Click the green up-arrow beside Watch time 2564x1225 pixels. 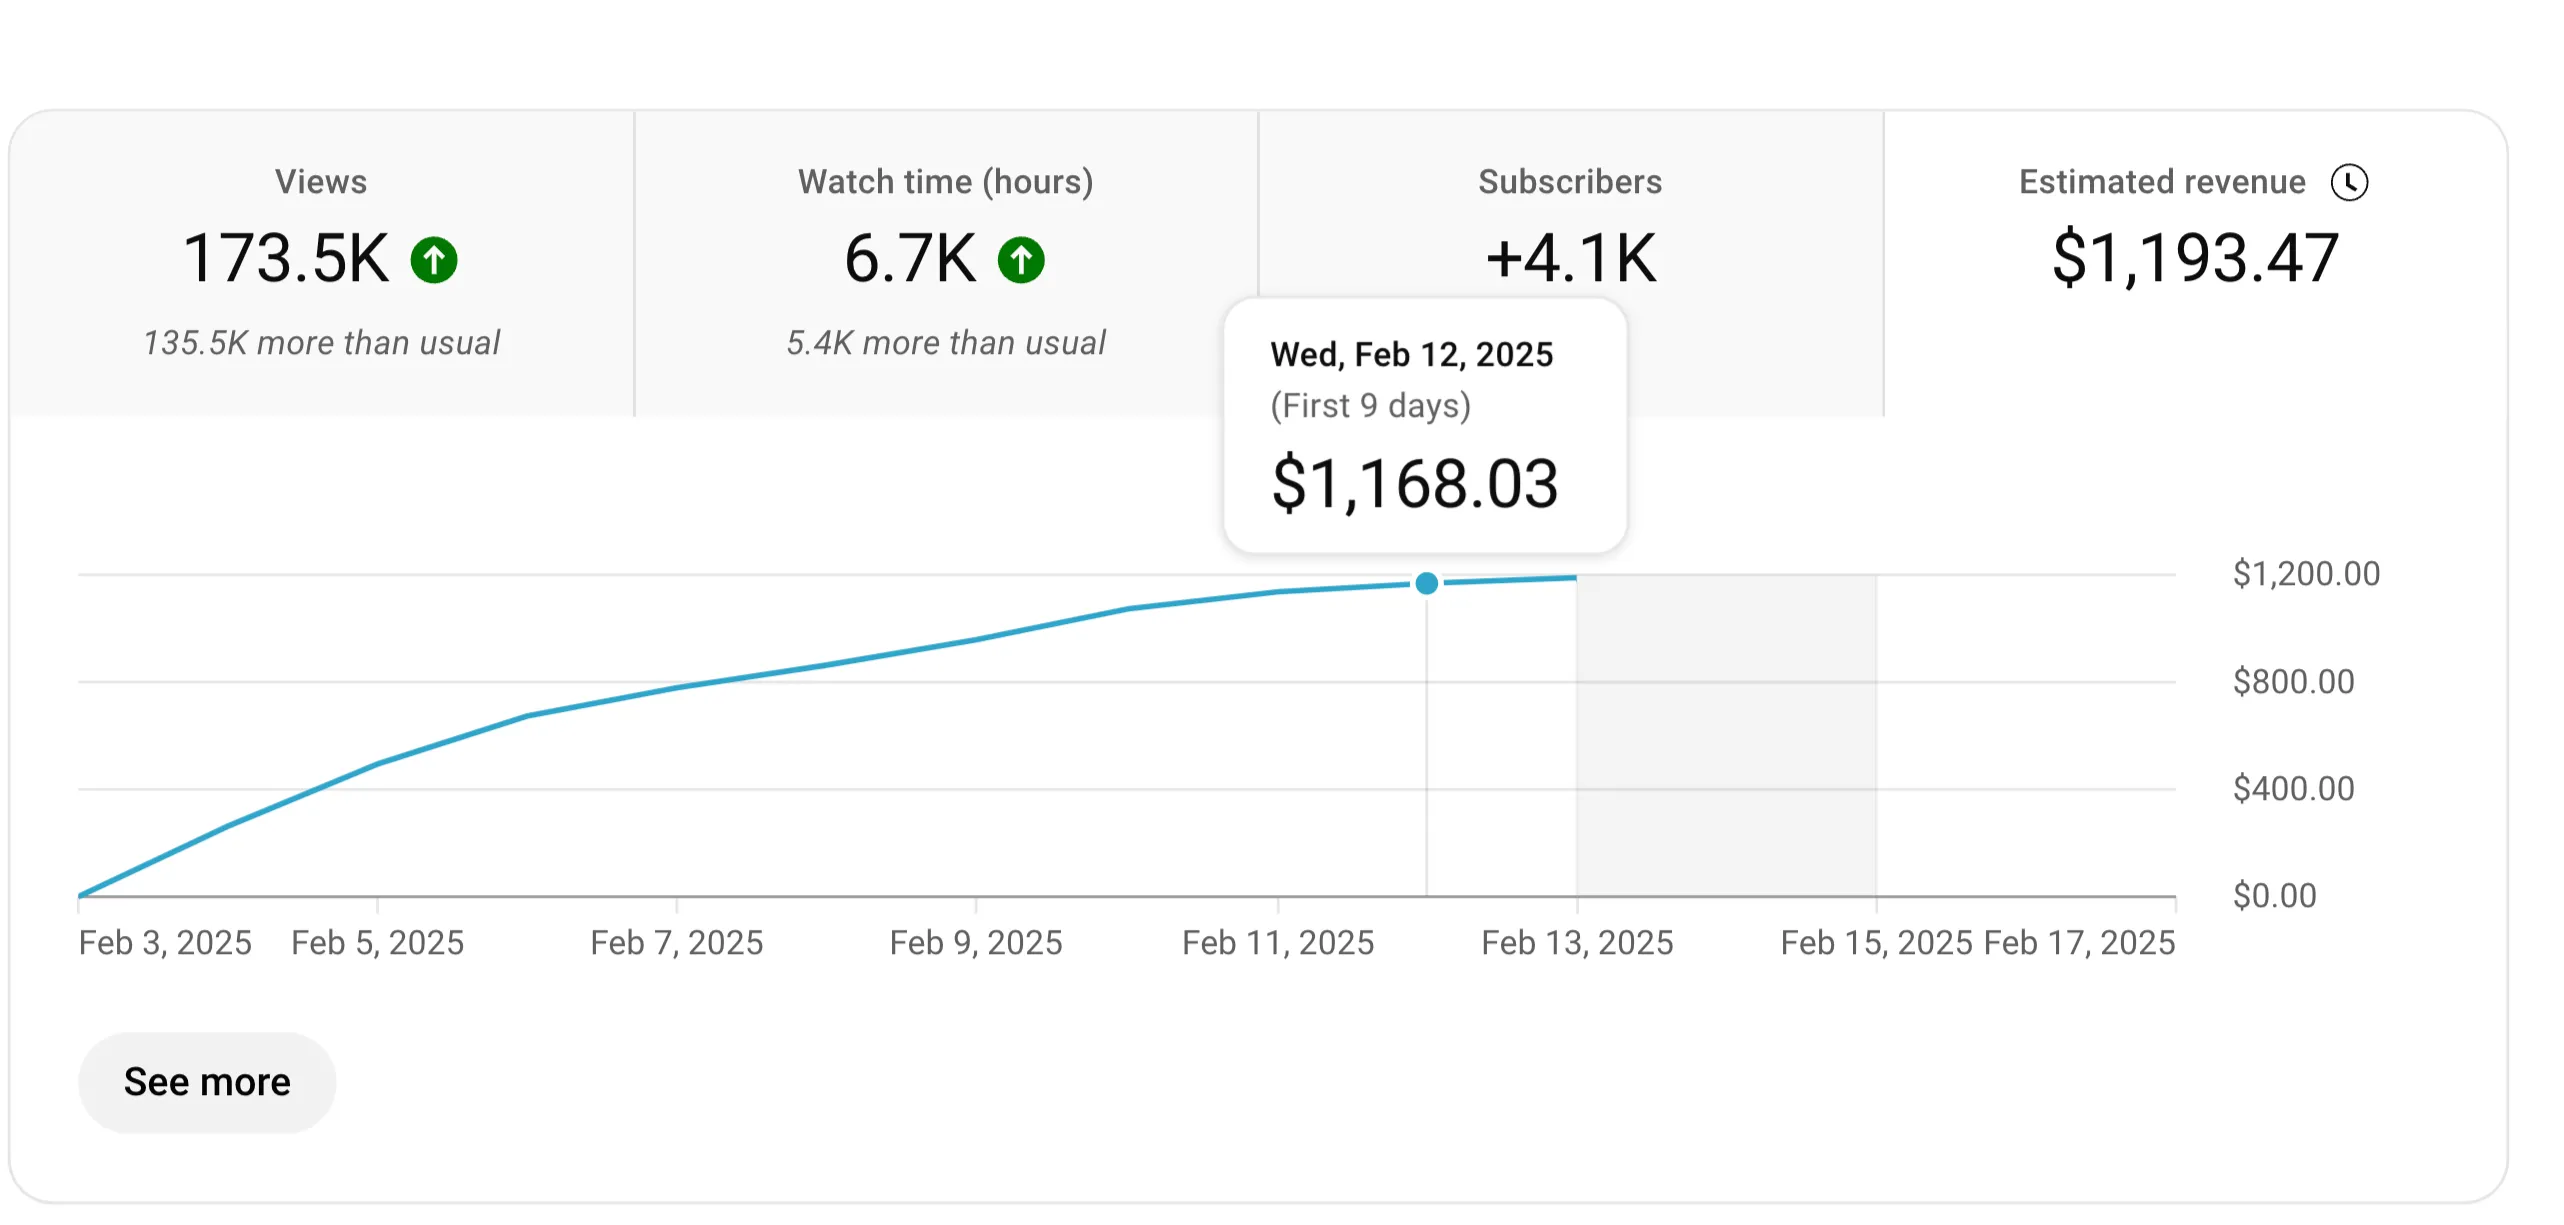pyautogui.click(x=1021, y=260)
